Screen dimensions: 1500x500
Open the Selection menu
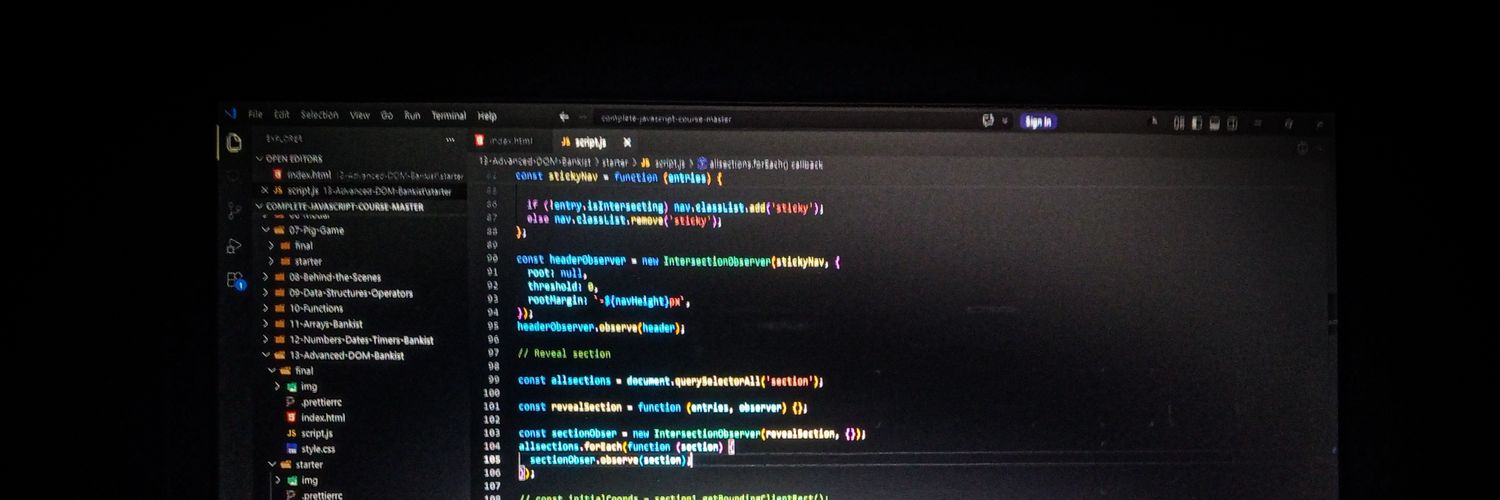tap(320, 115)
